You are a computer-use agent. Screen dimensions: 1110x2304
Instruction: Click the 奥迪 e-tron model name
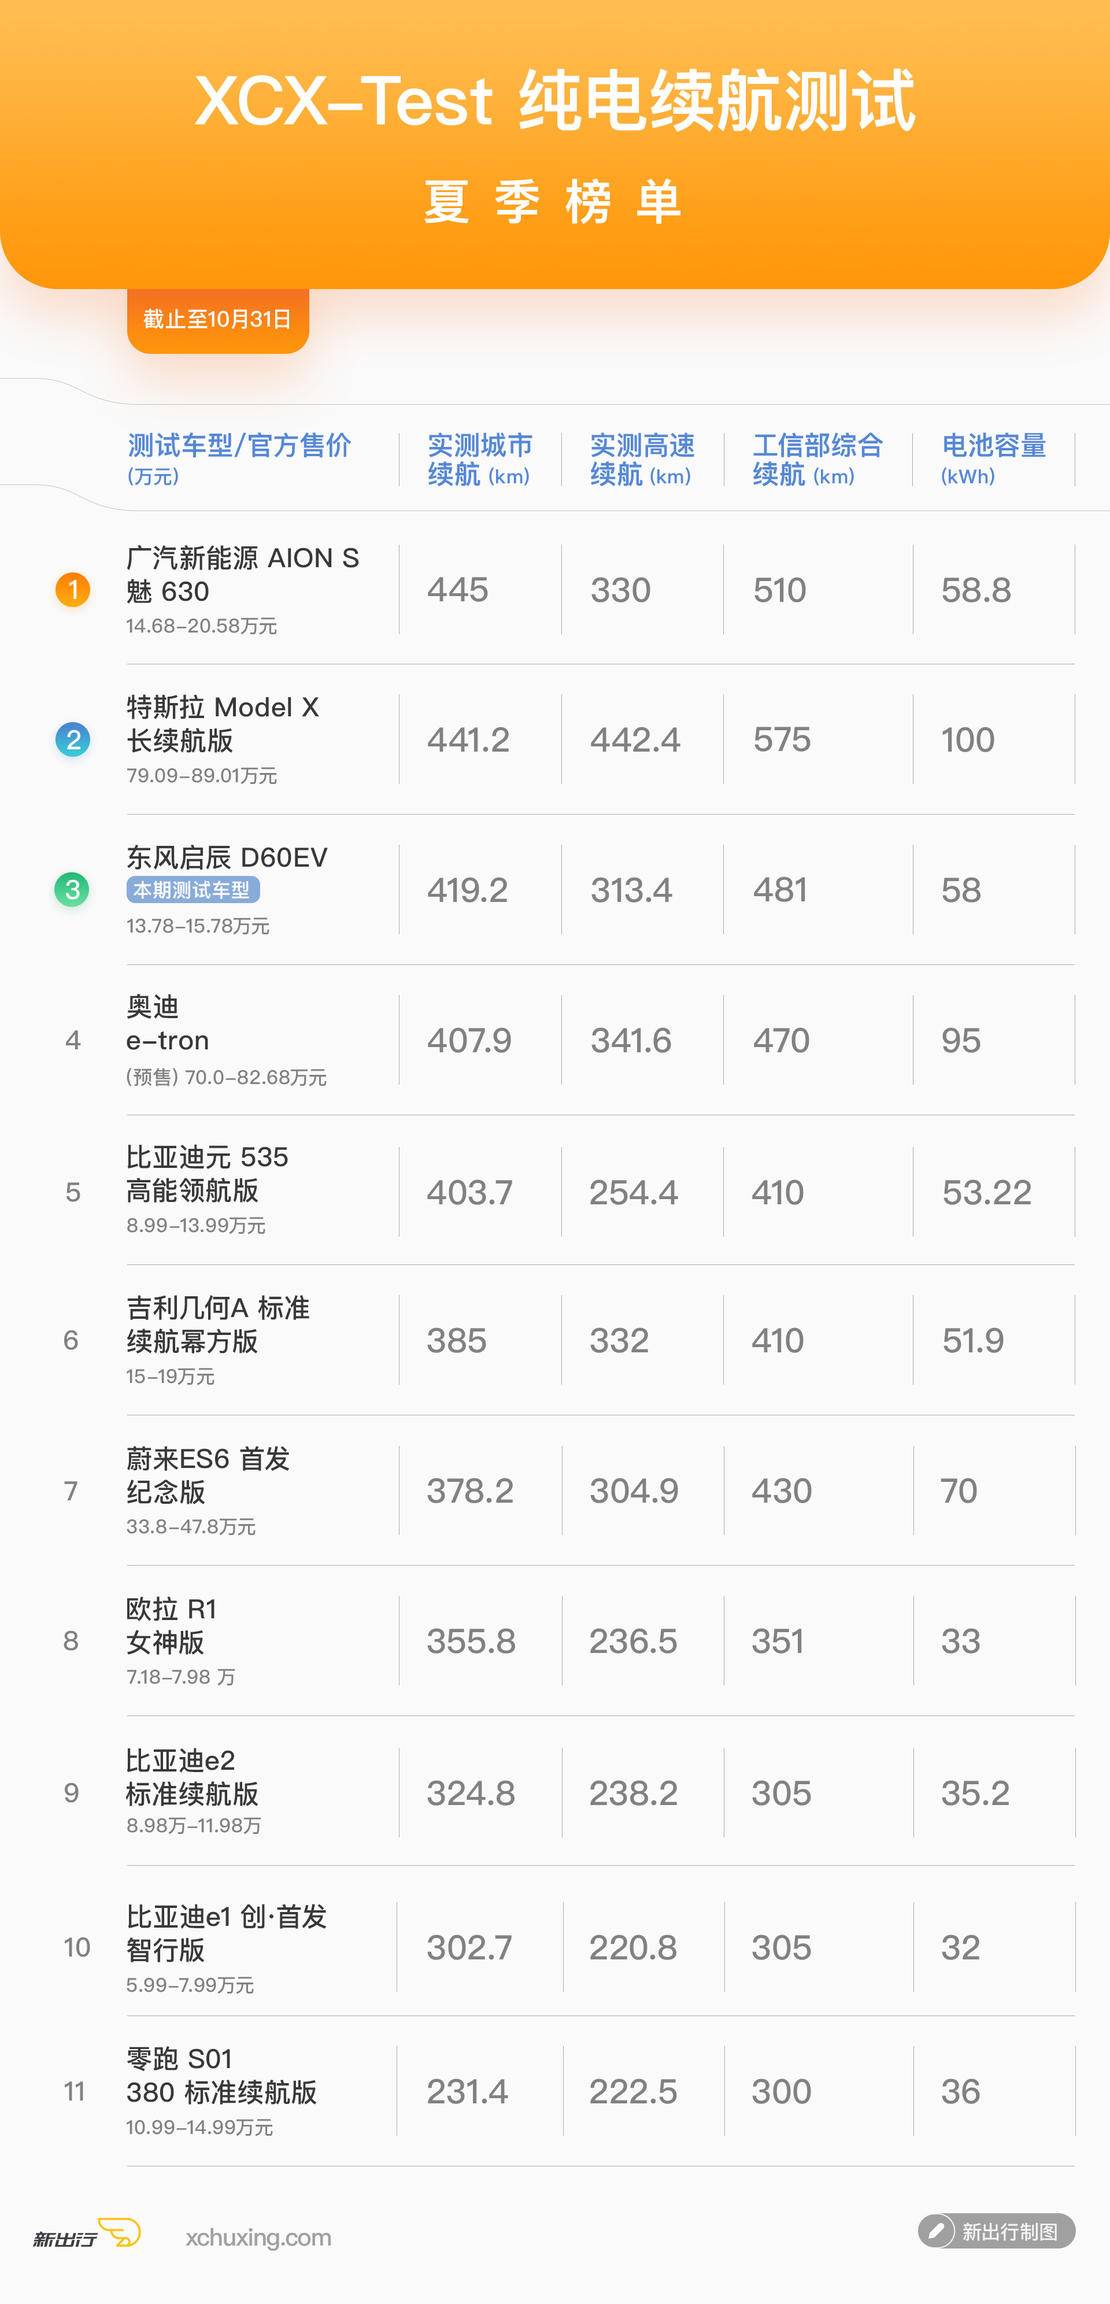click(x=167, y=1024)
